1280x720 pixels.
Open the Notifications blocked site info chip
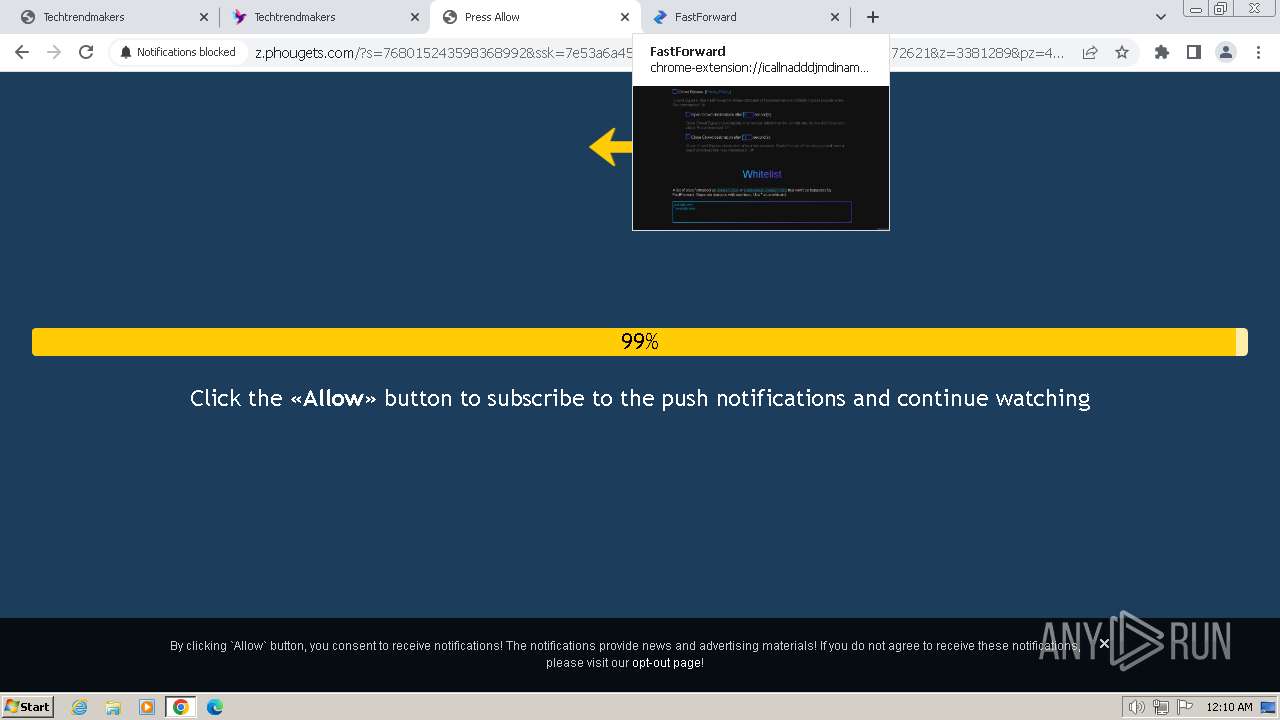point(178,52)
